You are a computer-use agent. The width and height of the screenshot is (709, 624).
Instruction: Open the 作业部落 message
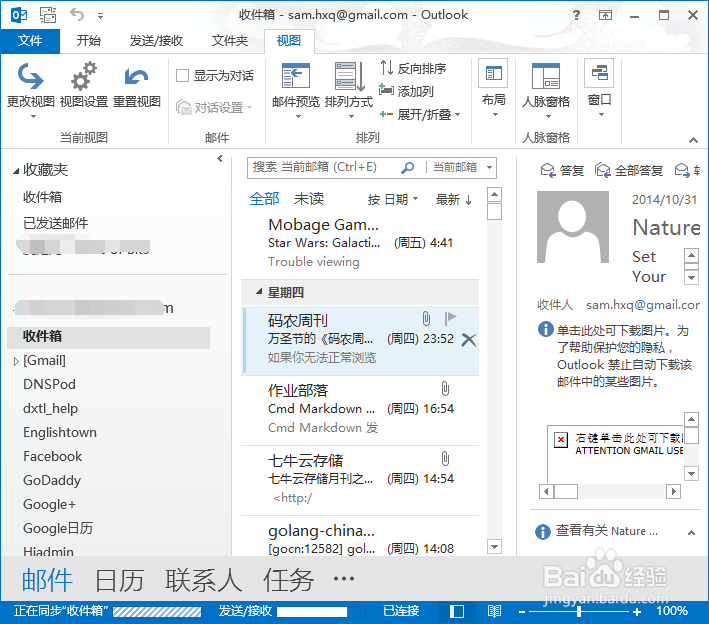[x=360, y=410]
